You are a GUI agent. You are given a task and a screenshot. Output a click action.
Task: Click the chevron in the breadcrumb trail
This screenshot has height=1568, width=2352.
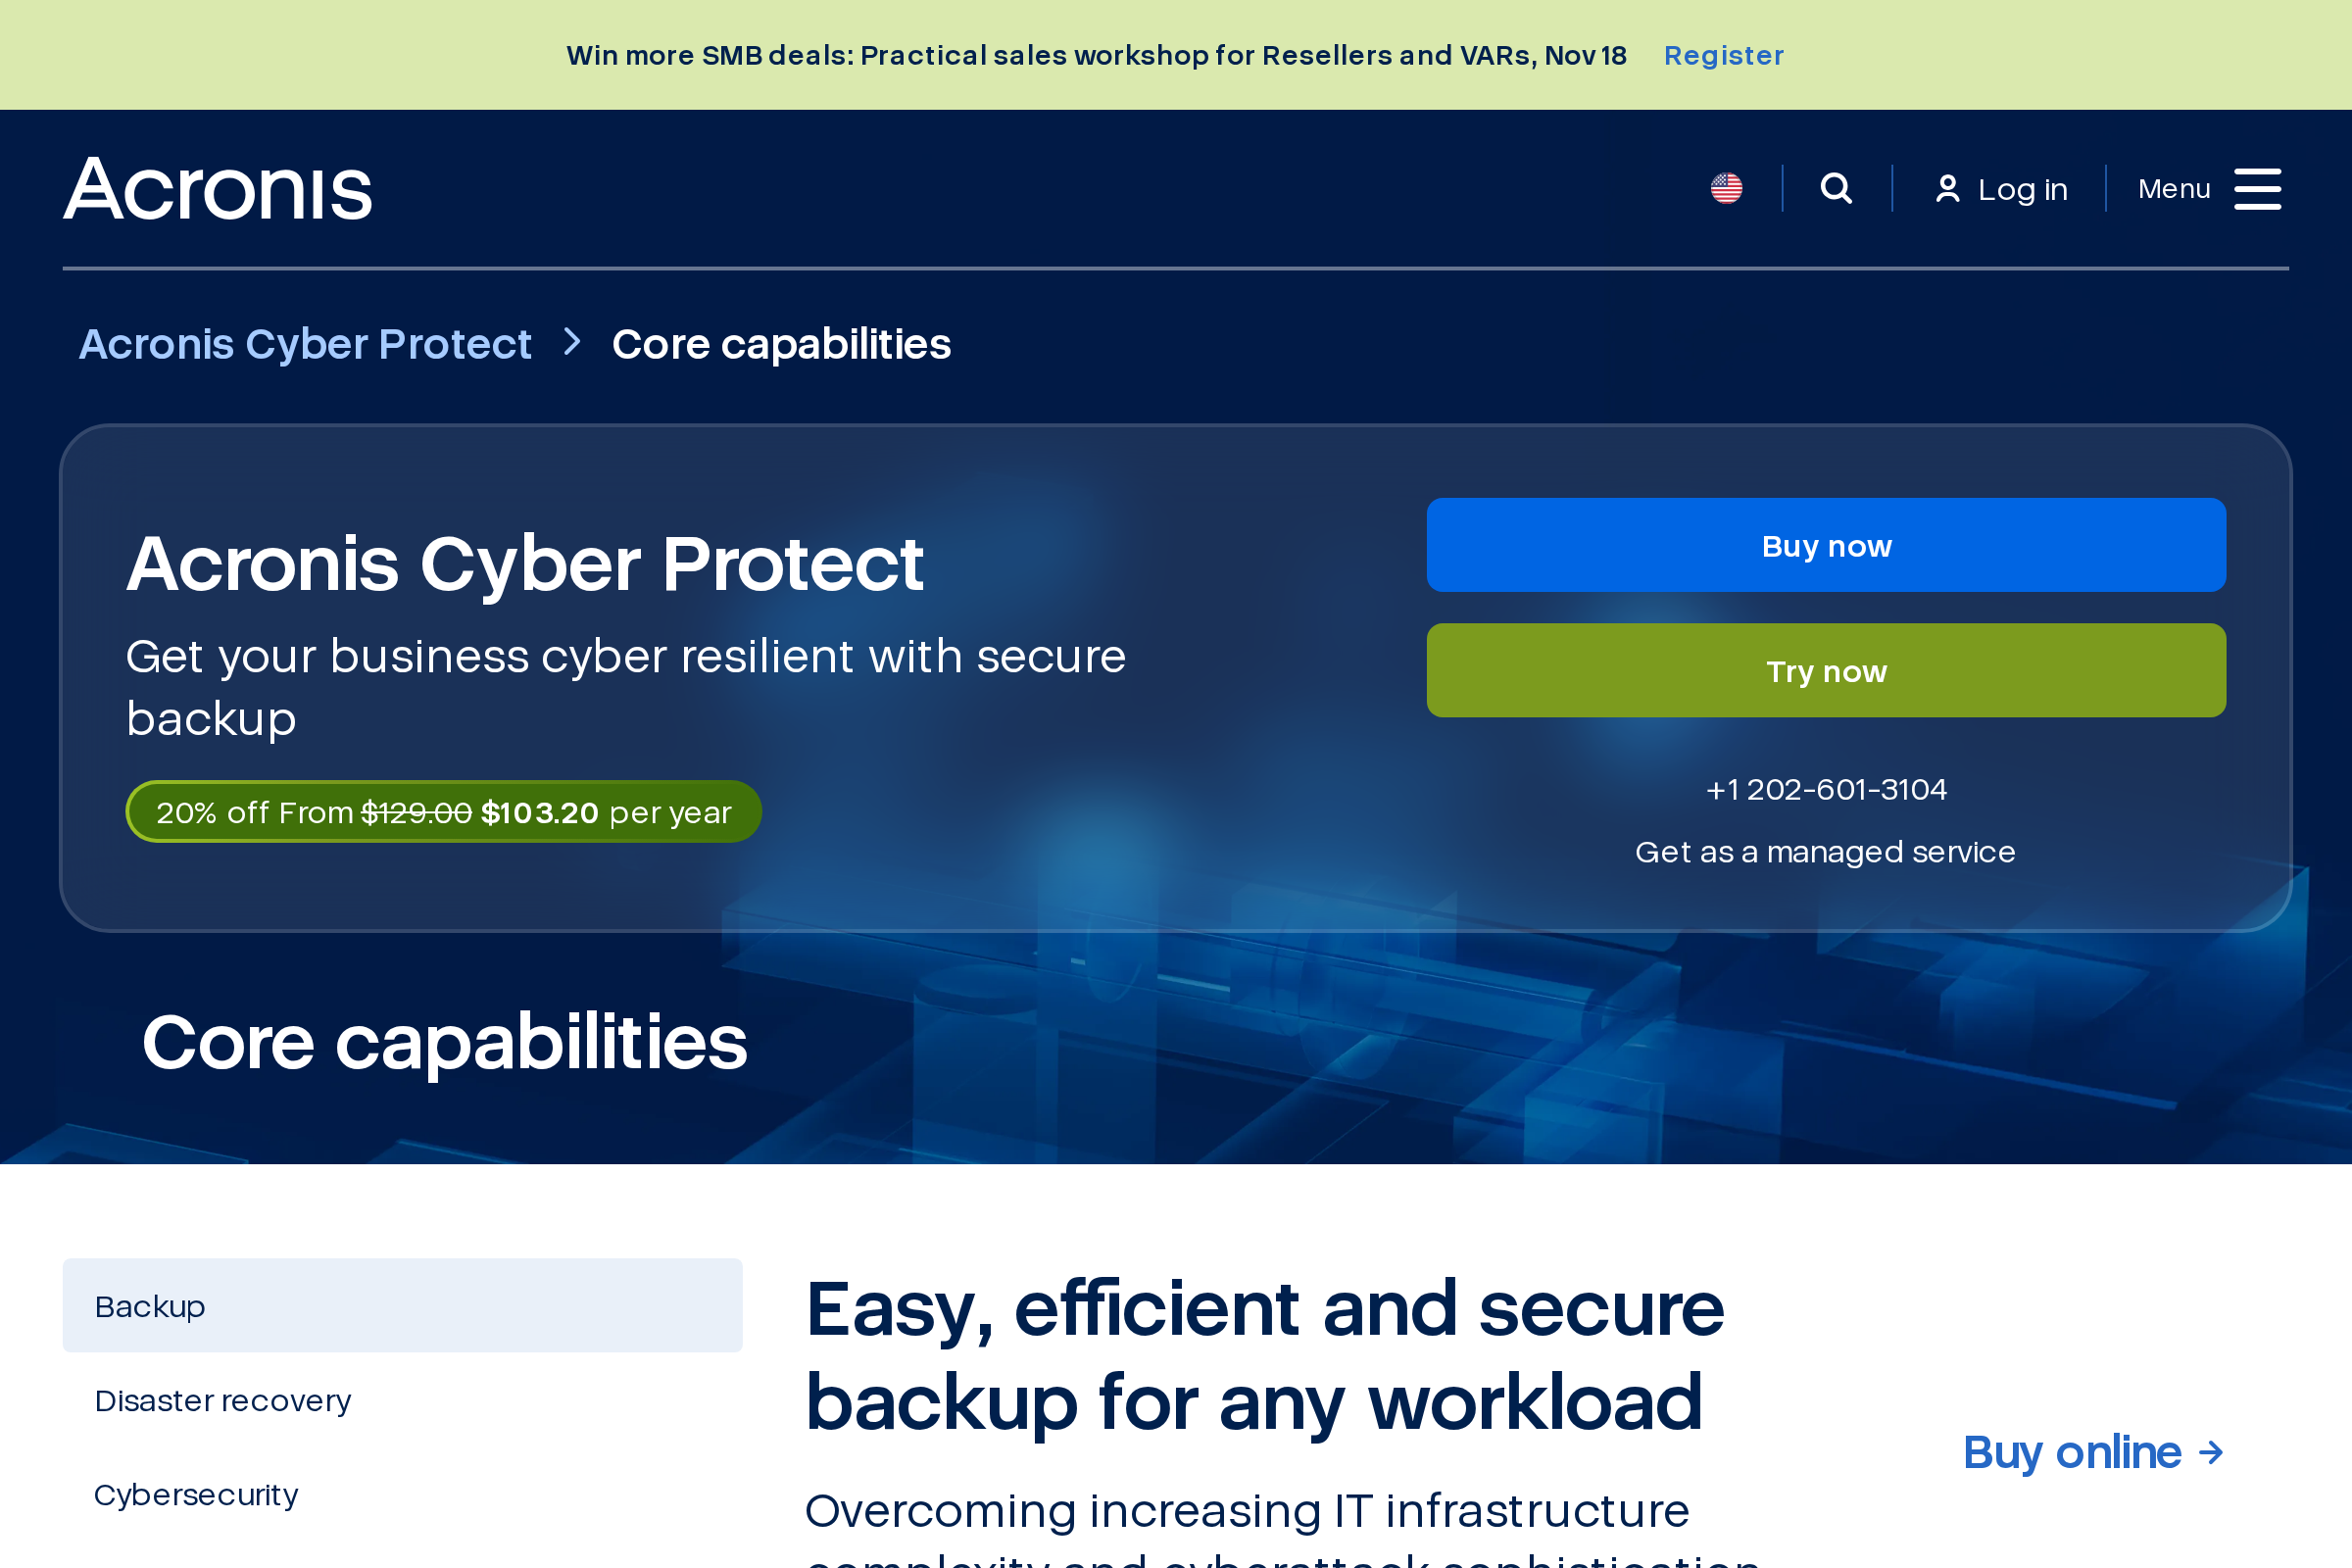tap(570, 343)
